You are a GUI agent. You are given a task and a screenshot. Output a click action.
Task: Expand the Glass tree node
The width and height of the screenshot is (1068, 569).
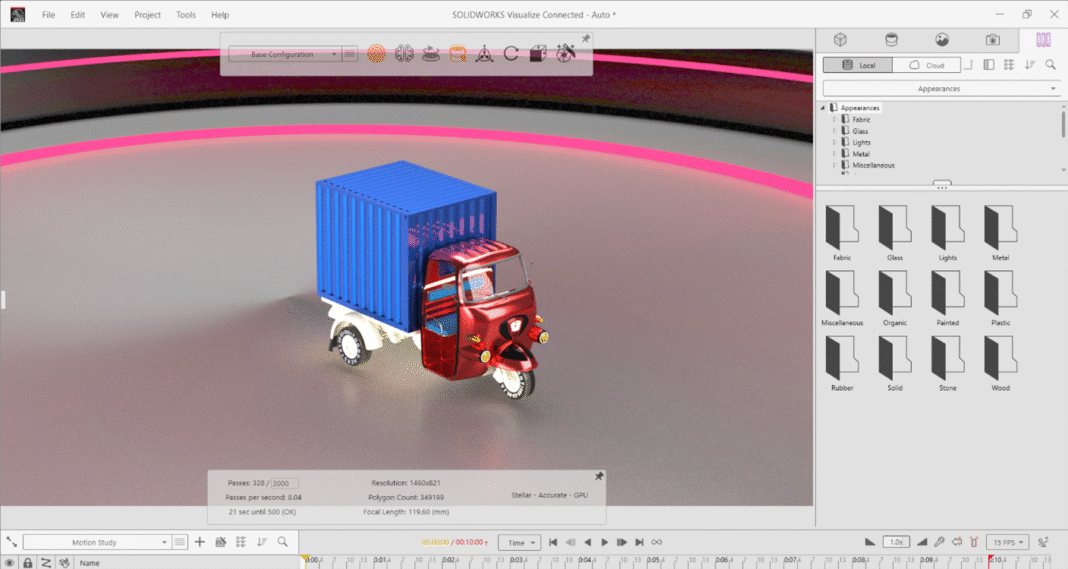(834, 131)
